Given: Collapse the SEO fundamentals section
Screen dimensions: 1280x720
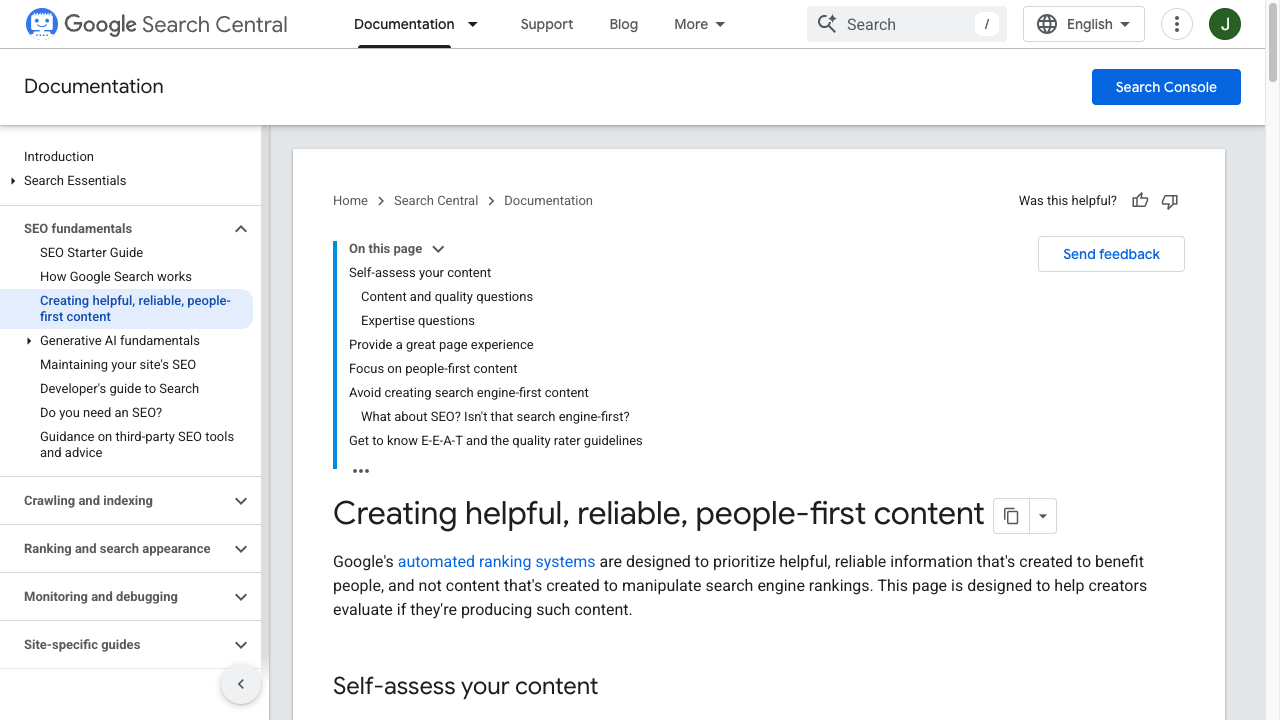Looking at the screenshot, I should click(x=241, y=229).
